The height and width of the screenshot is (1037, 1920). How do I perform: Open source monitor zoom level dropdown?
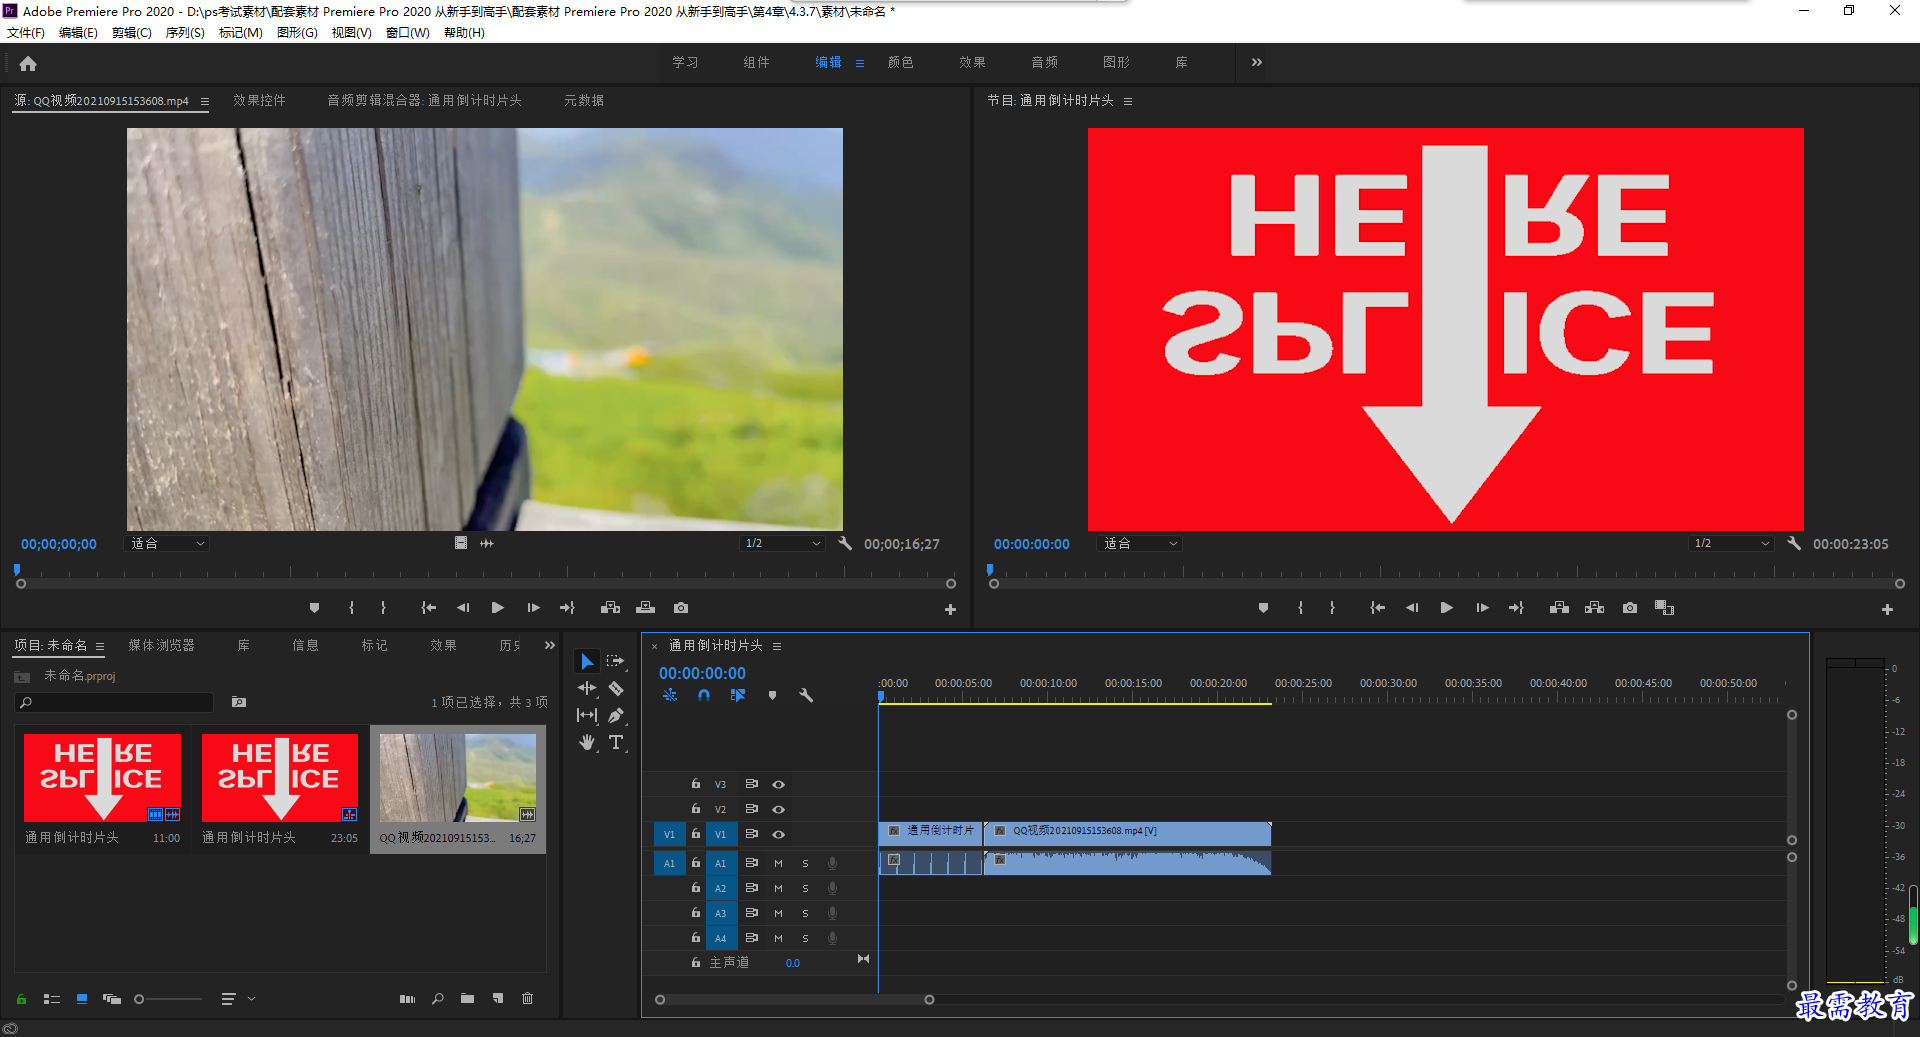[x=167, y=543]
